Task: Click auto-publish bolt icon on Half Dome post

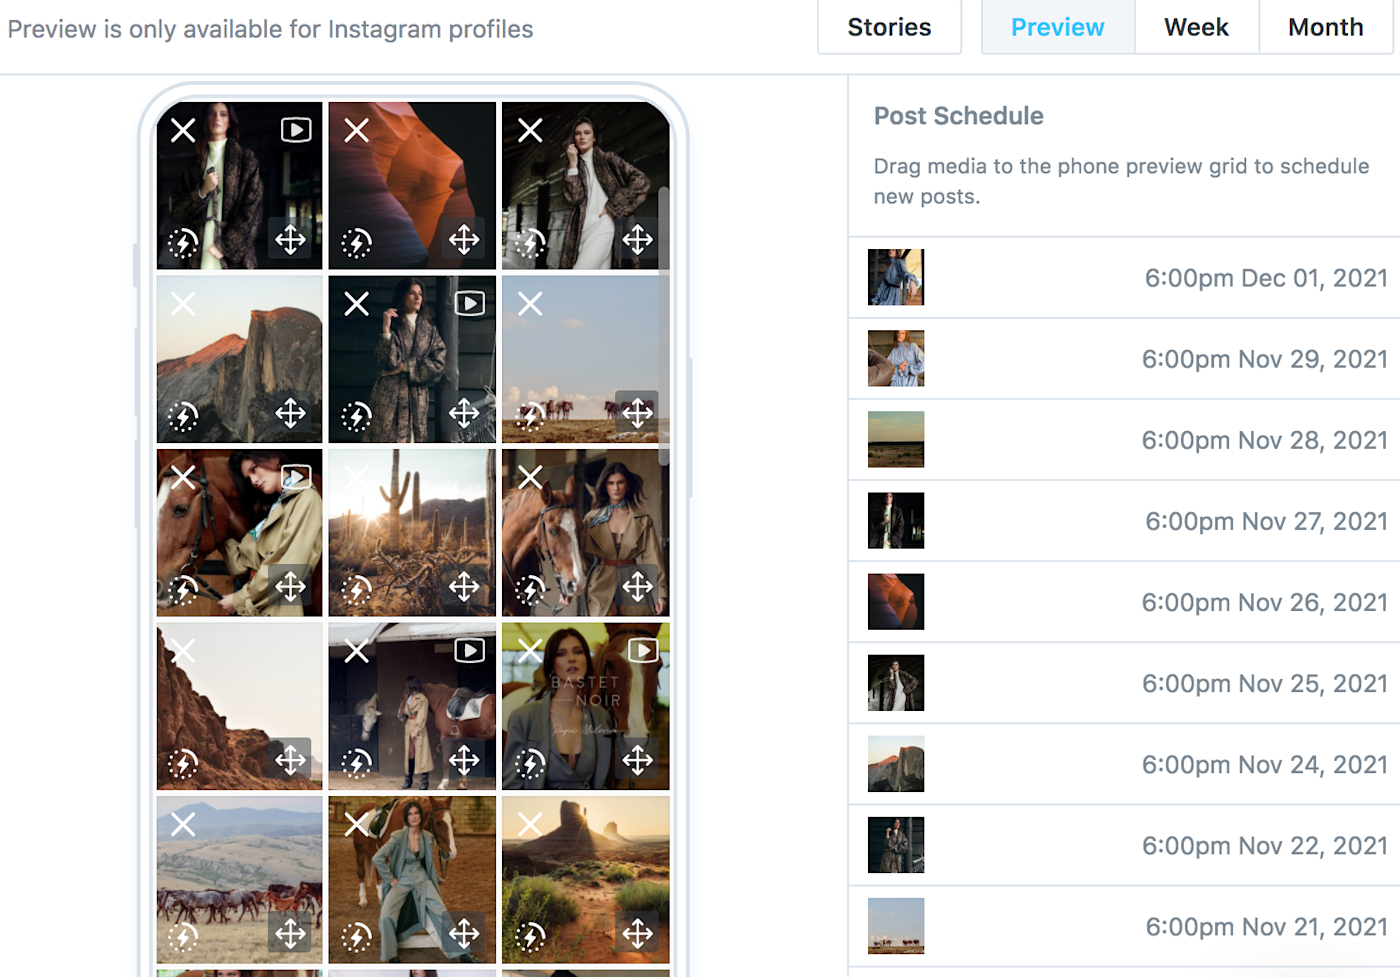Action: click(183, 417)
